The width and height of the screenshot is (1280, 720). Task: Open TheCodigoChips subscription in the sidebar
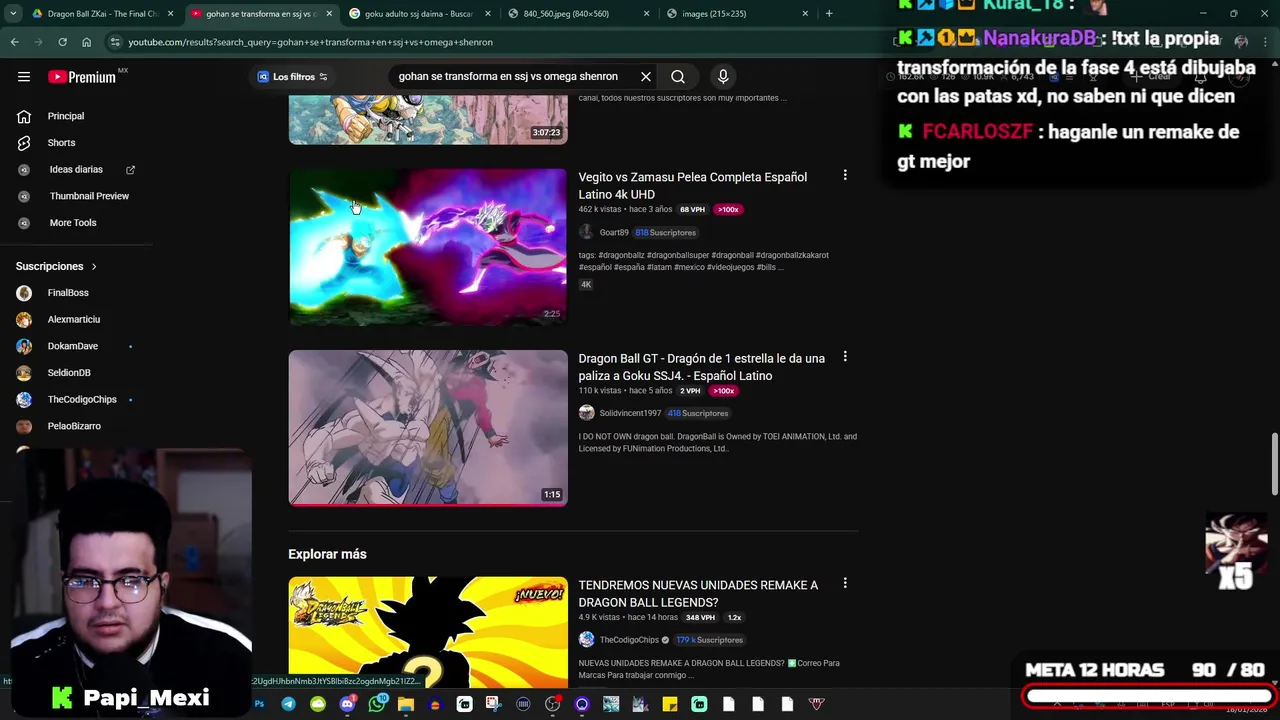pos(82,399)
